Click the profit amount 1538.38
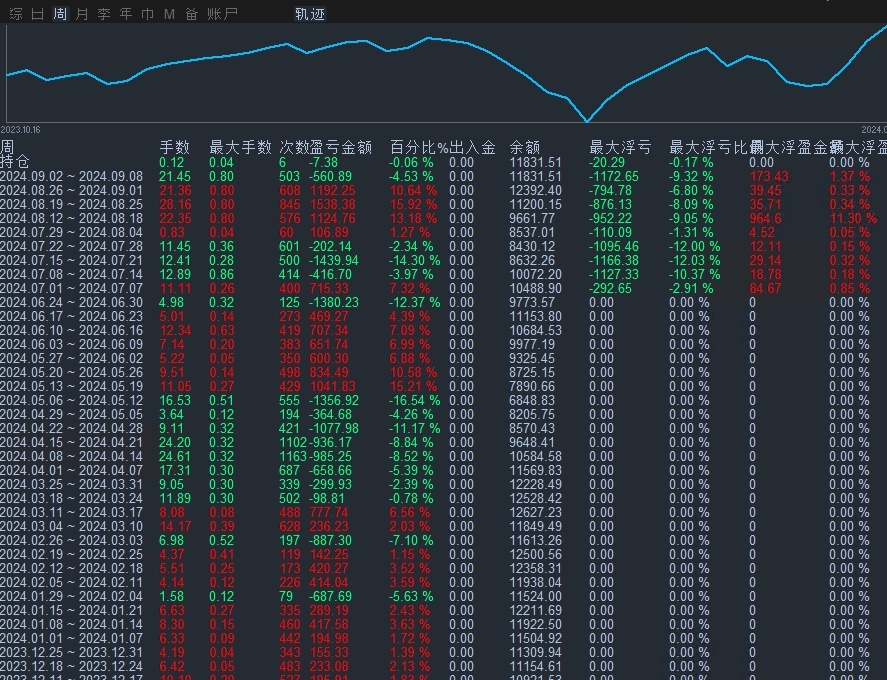The width and height of the screenshot is (887, 680). [x=333, y=204]
